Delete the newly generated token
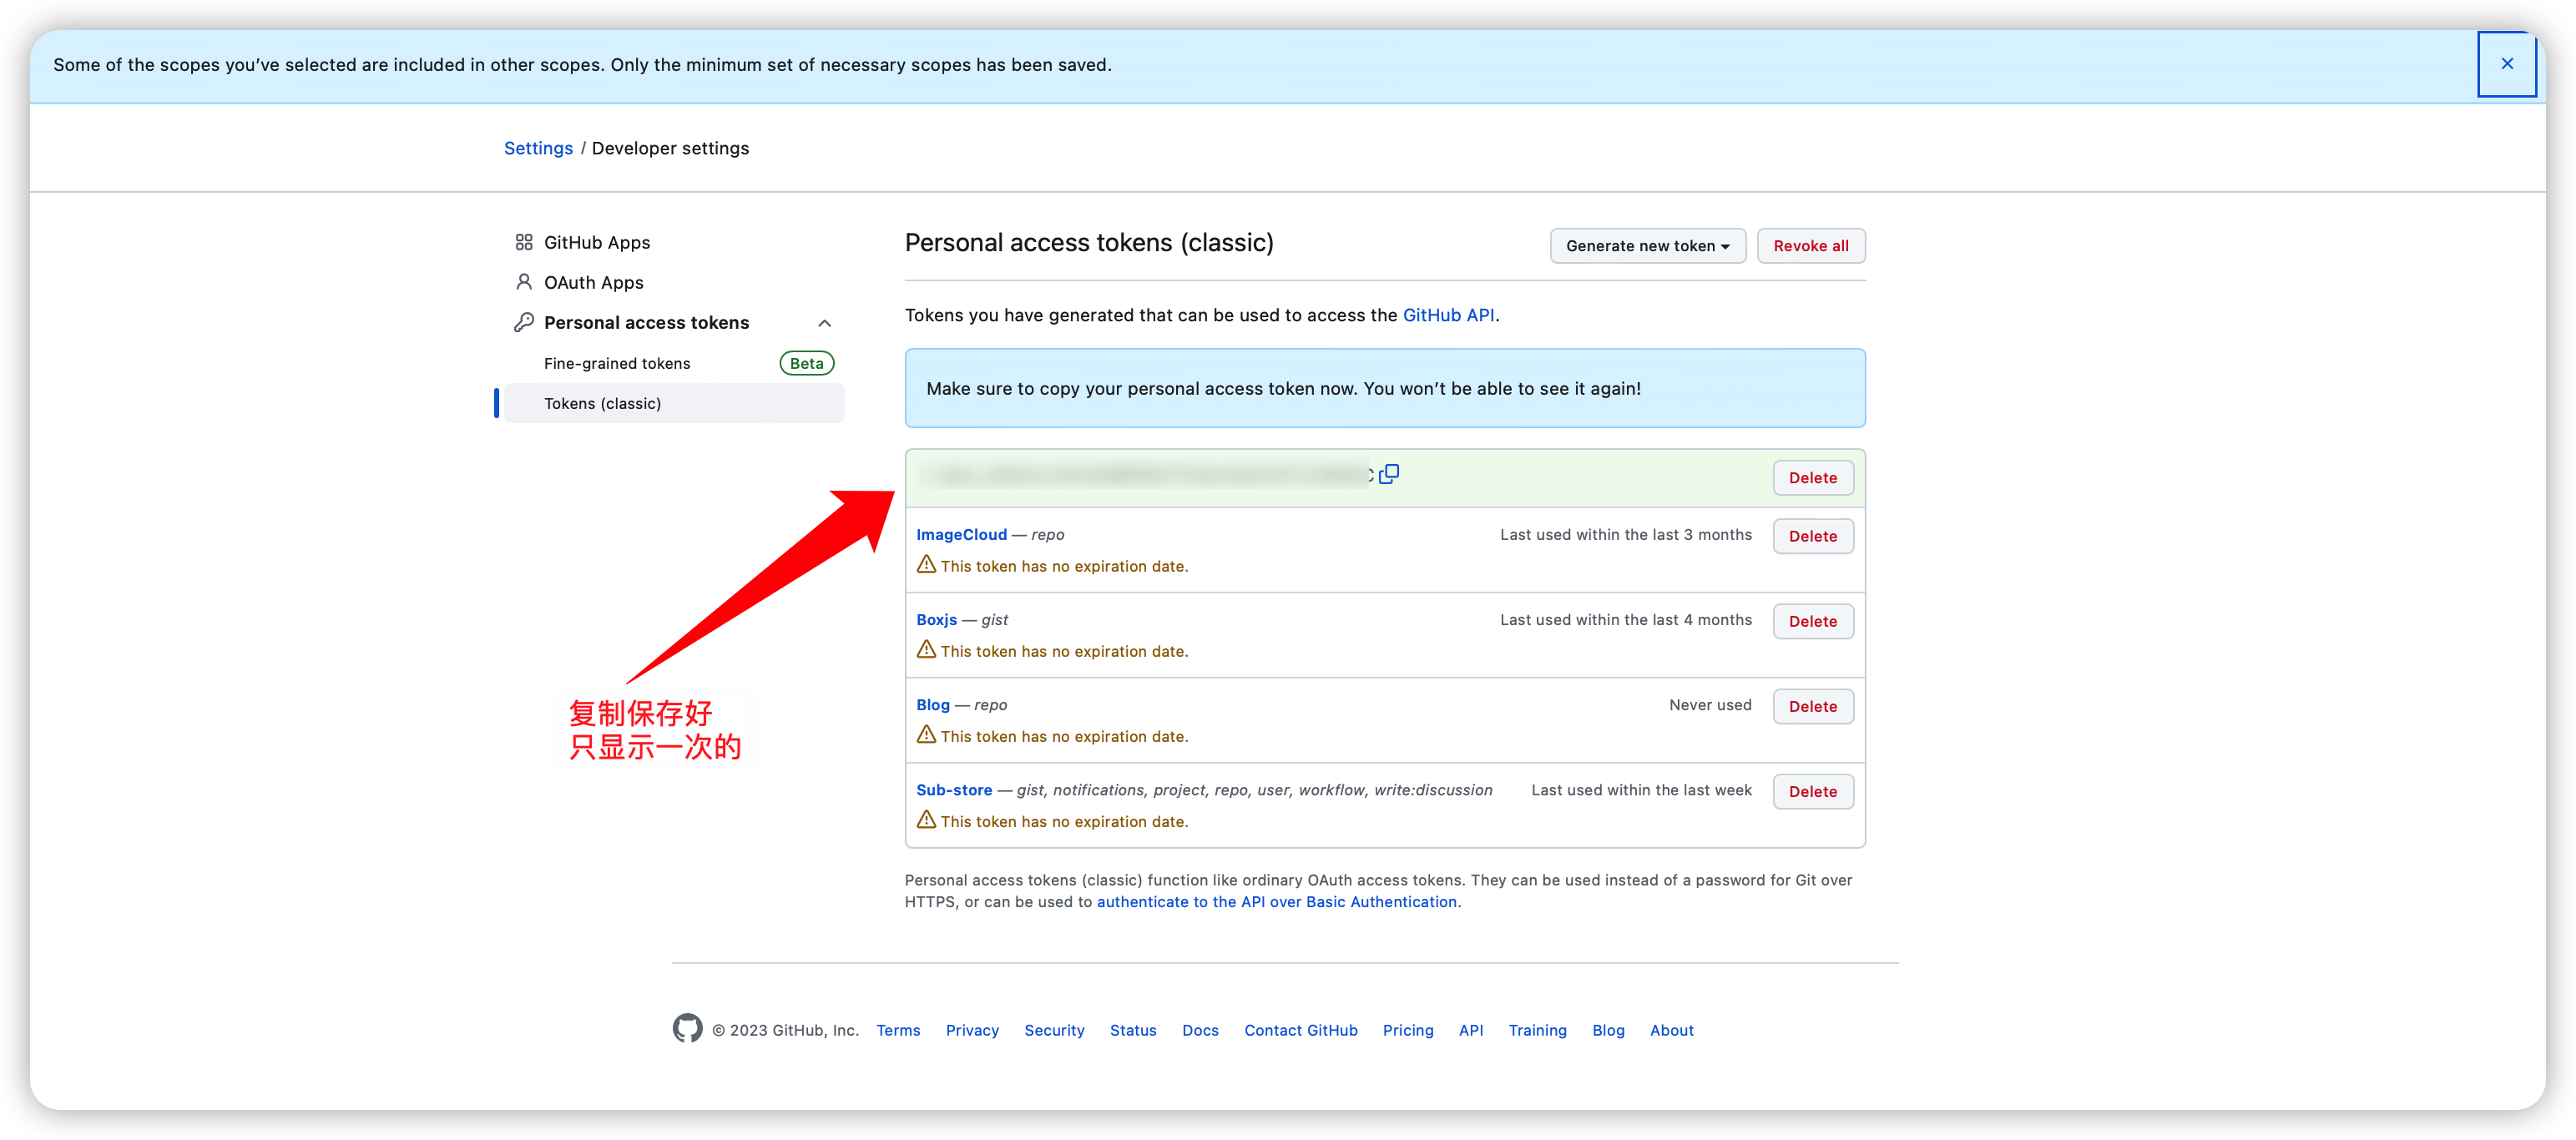 (x=1812, y=478)
